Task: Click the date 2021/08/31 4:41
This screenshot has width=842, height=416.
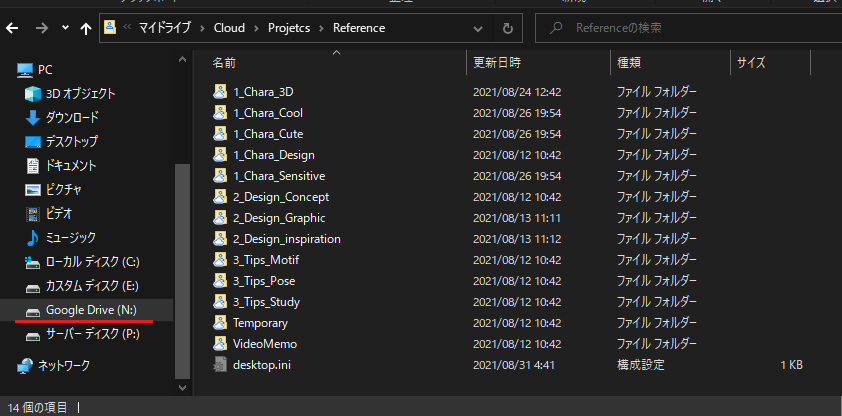Action: click(514, 365)
